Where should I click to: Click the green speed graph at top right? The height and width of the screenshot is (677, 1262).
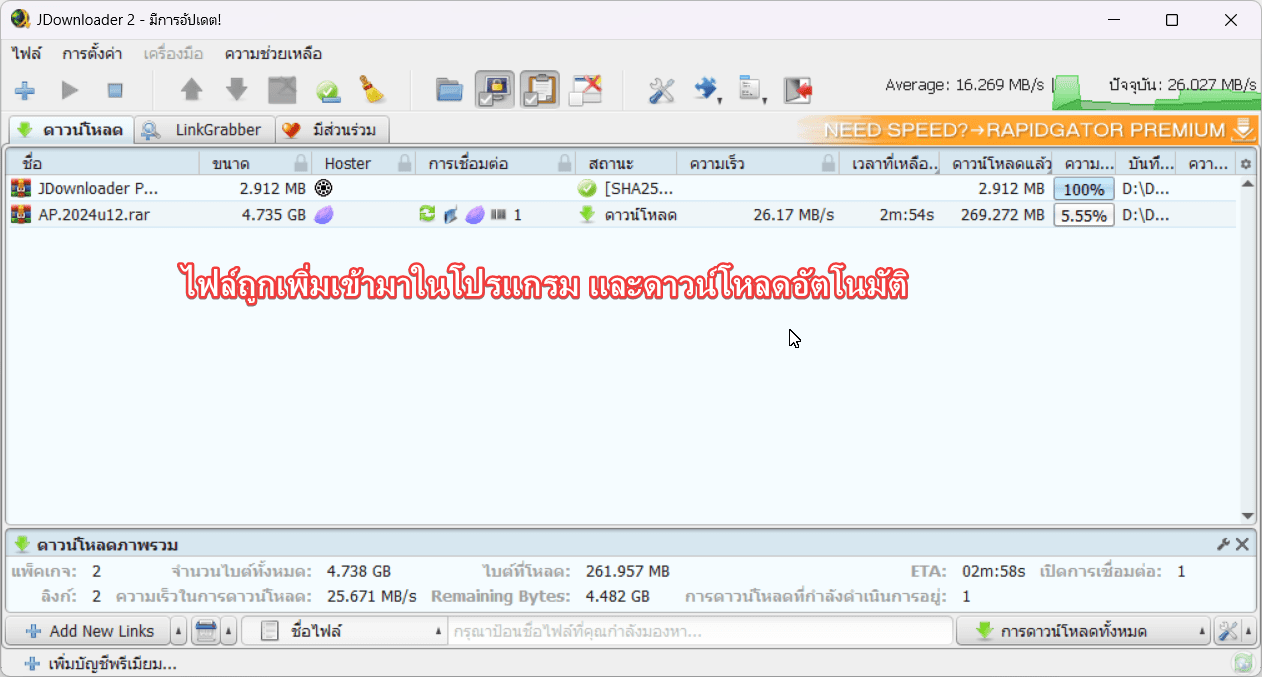pyautogui.click(x=1155, y=92)
